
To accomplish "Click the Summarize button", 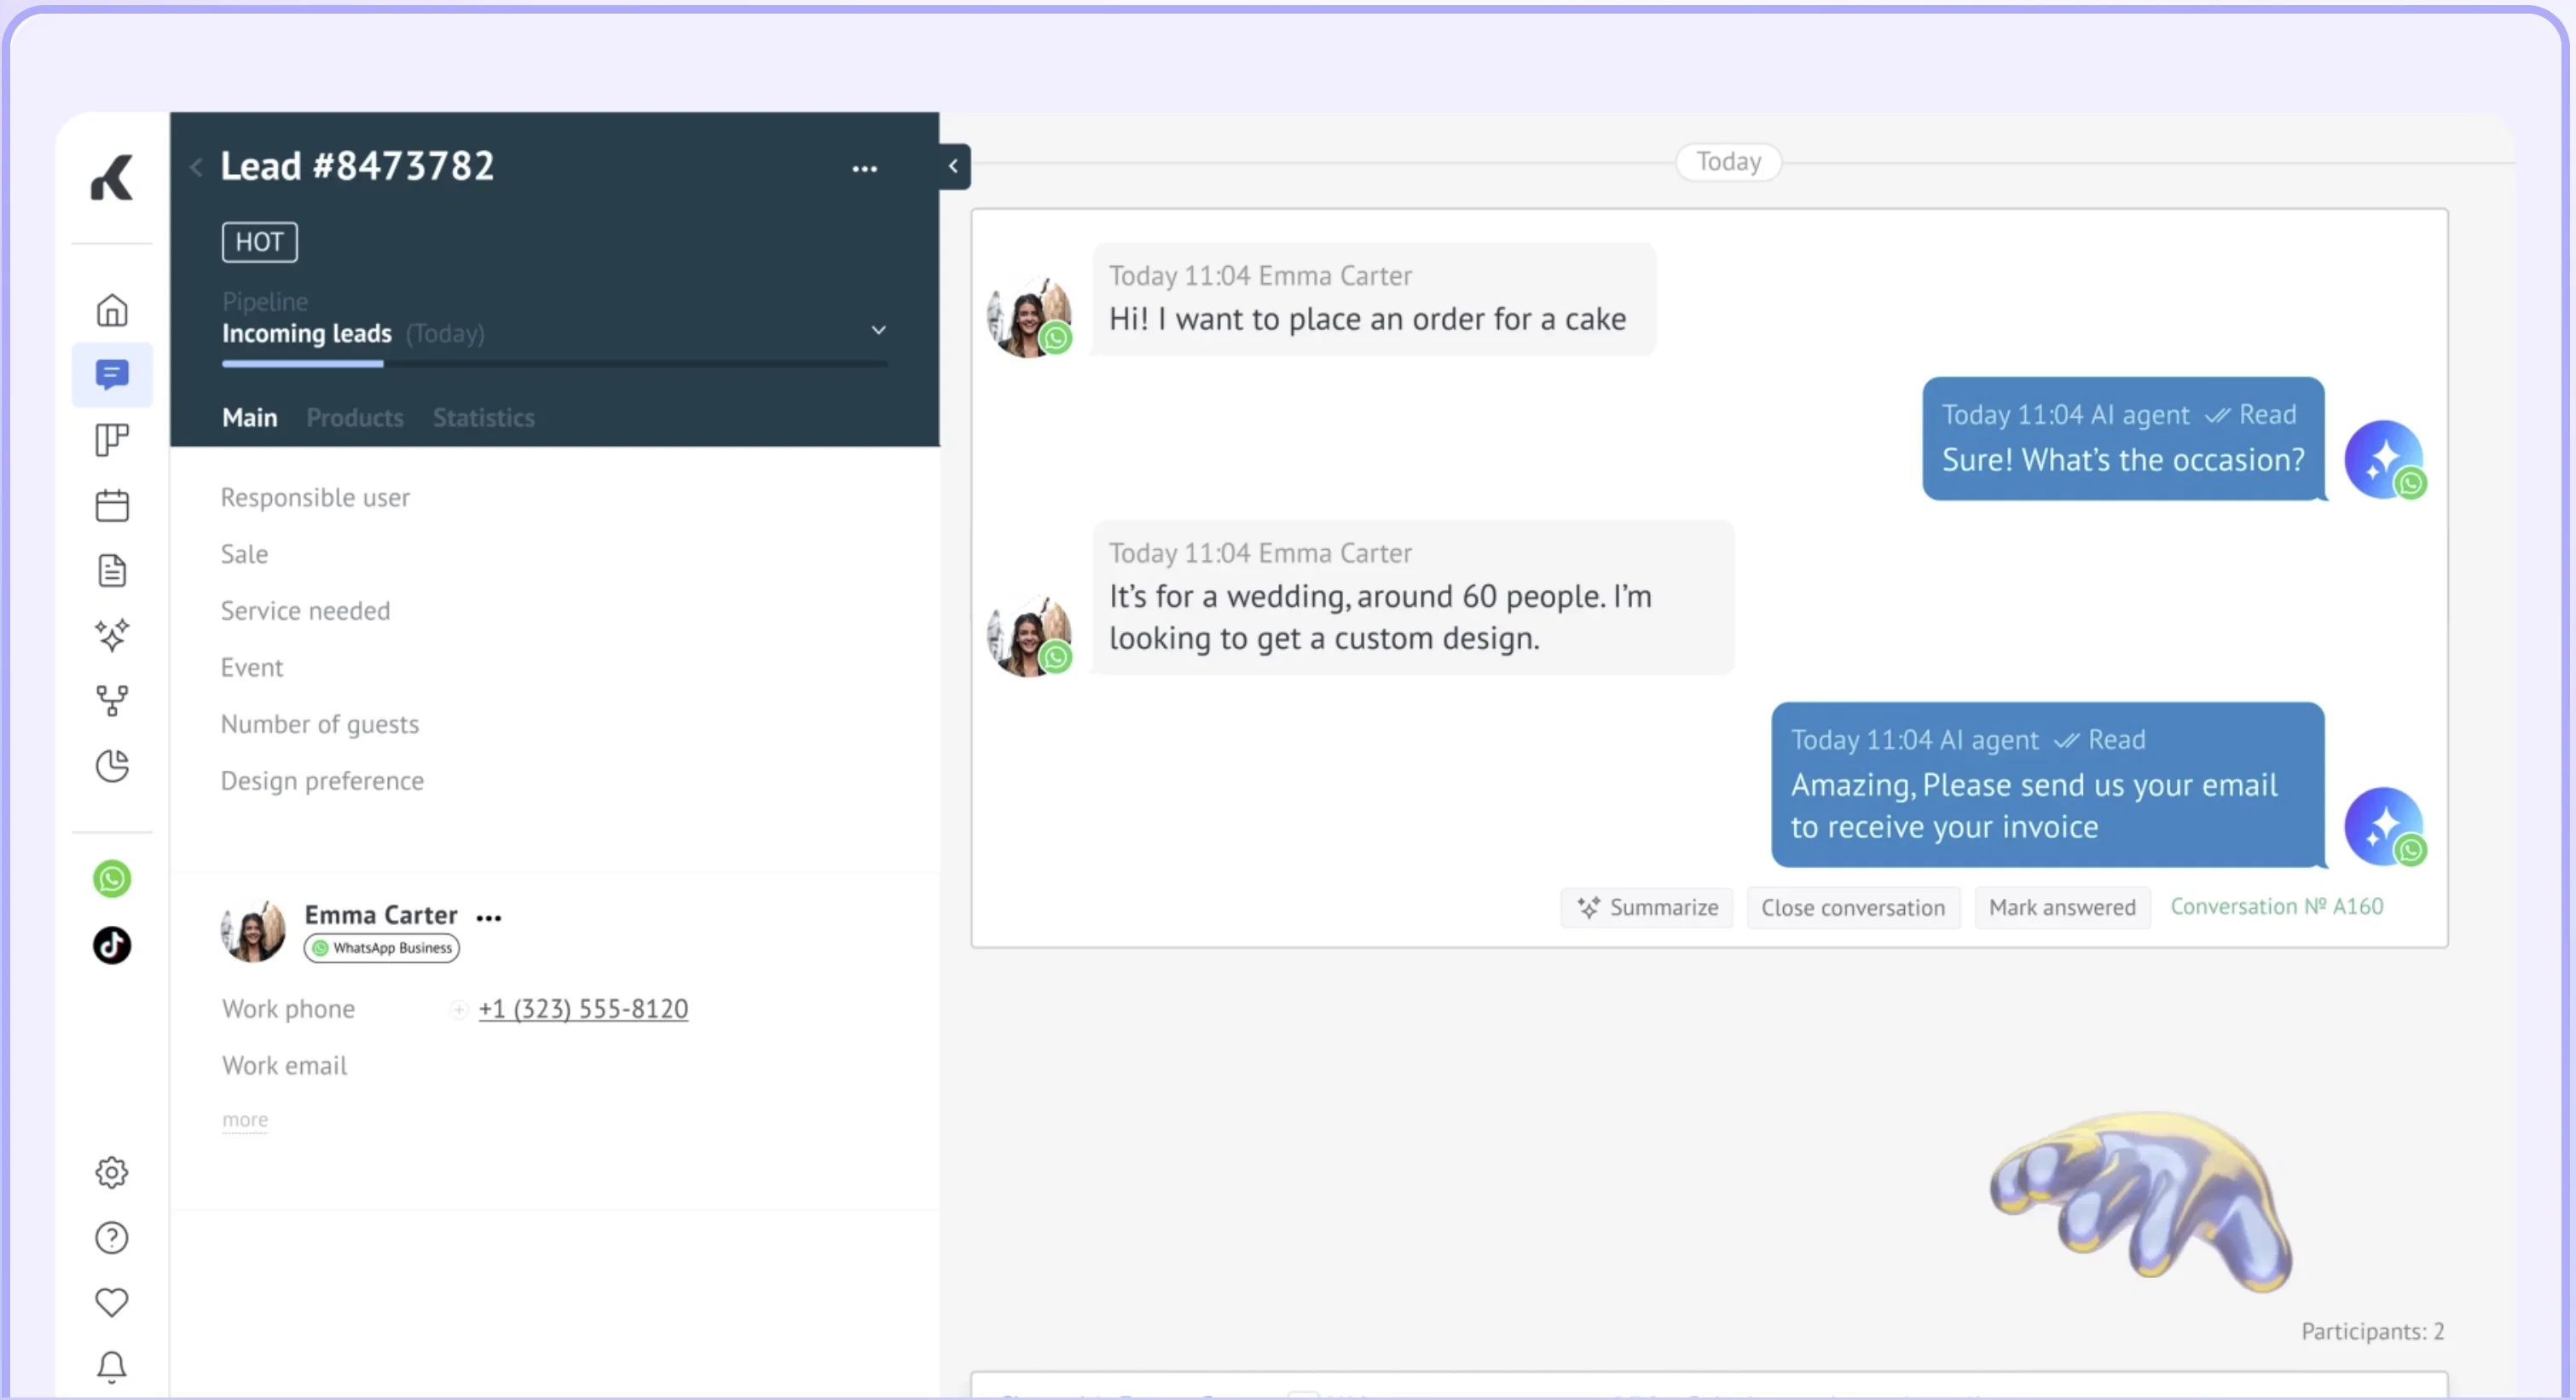I will click(1647, 908).
